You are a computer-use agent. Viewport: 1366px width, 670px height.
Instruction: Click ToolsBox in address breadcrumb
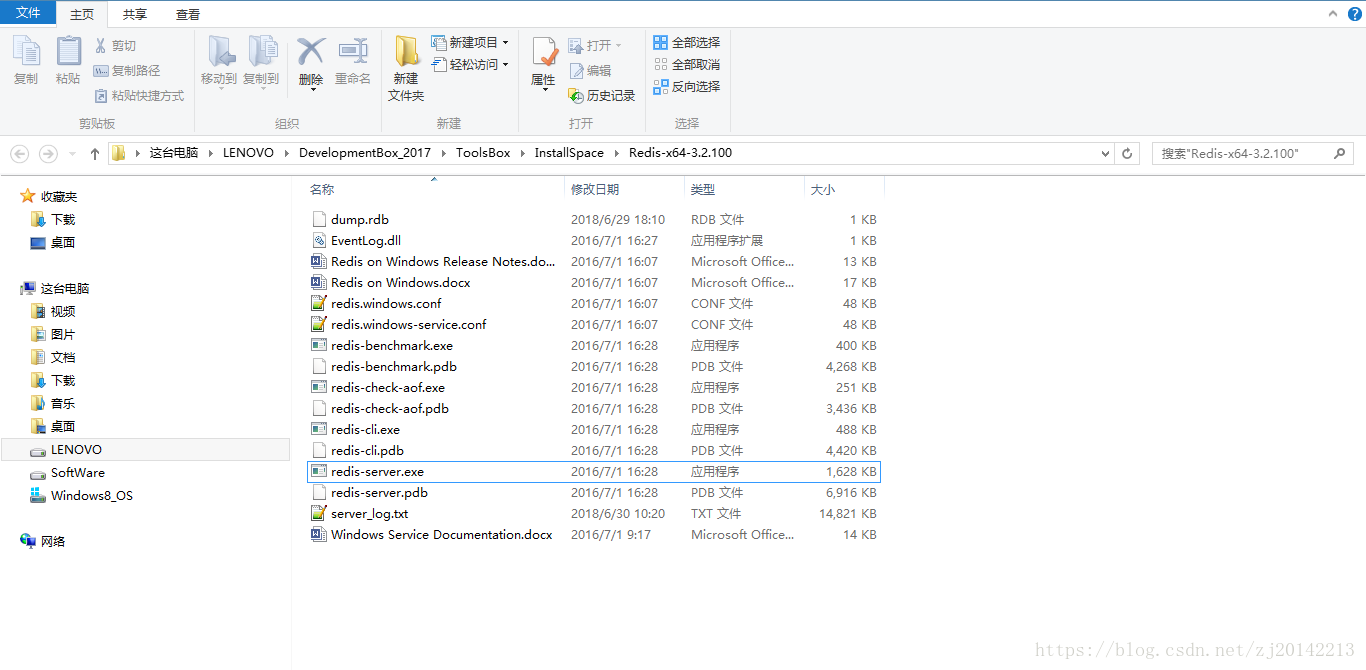[x=483, y=153]
